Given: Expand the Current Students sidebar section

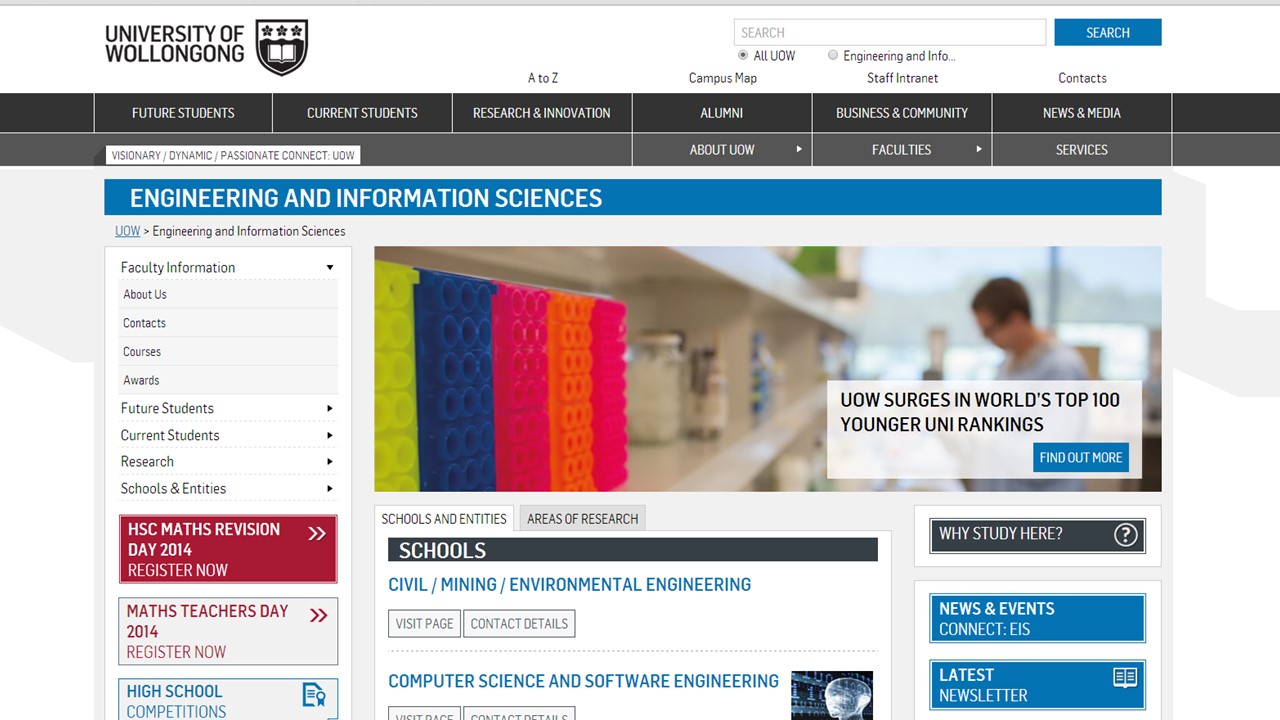Looking at the screenshot, I should (330, 435).
